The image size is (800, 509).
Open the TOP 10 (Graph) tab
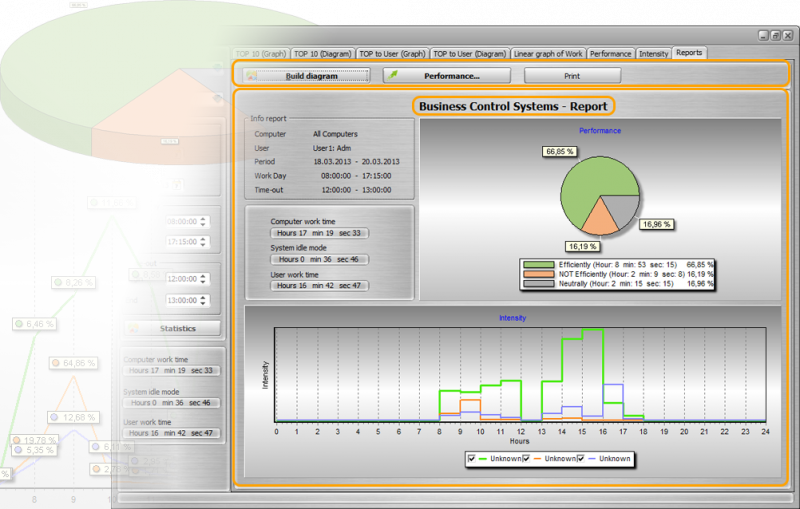[x=261, y=54]
